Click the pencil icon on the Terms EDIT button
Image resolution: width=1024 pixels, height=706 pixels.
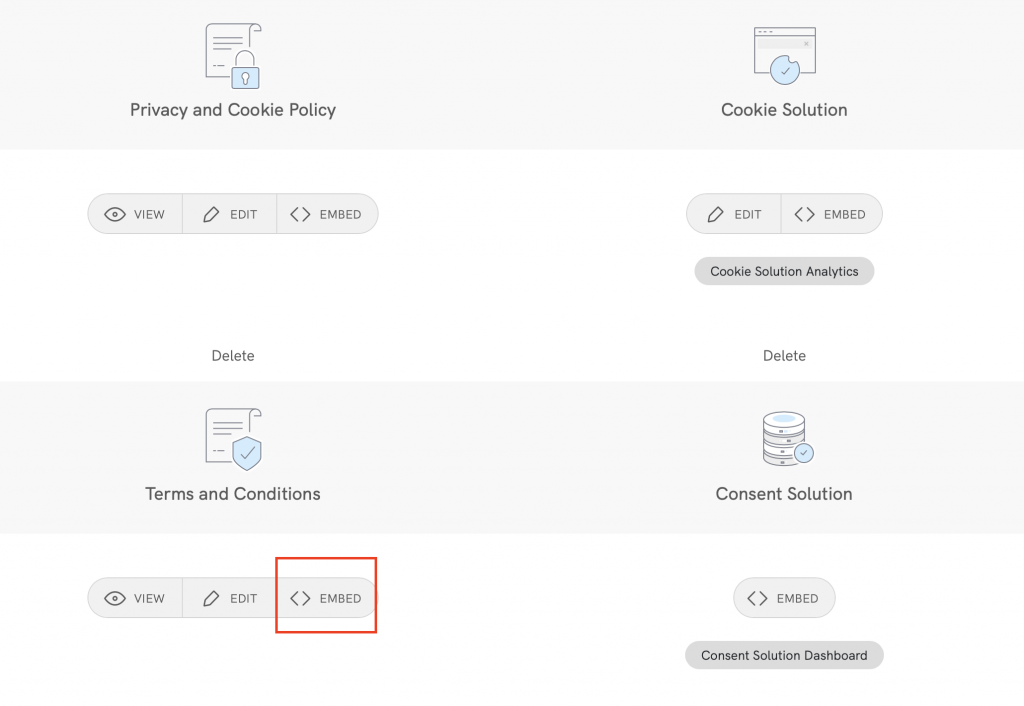click(x=209, y=597)
